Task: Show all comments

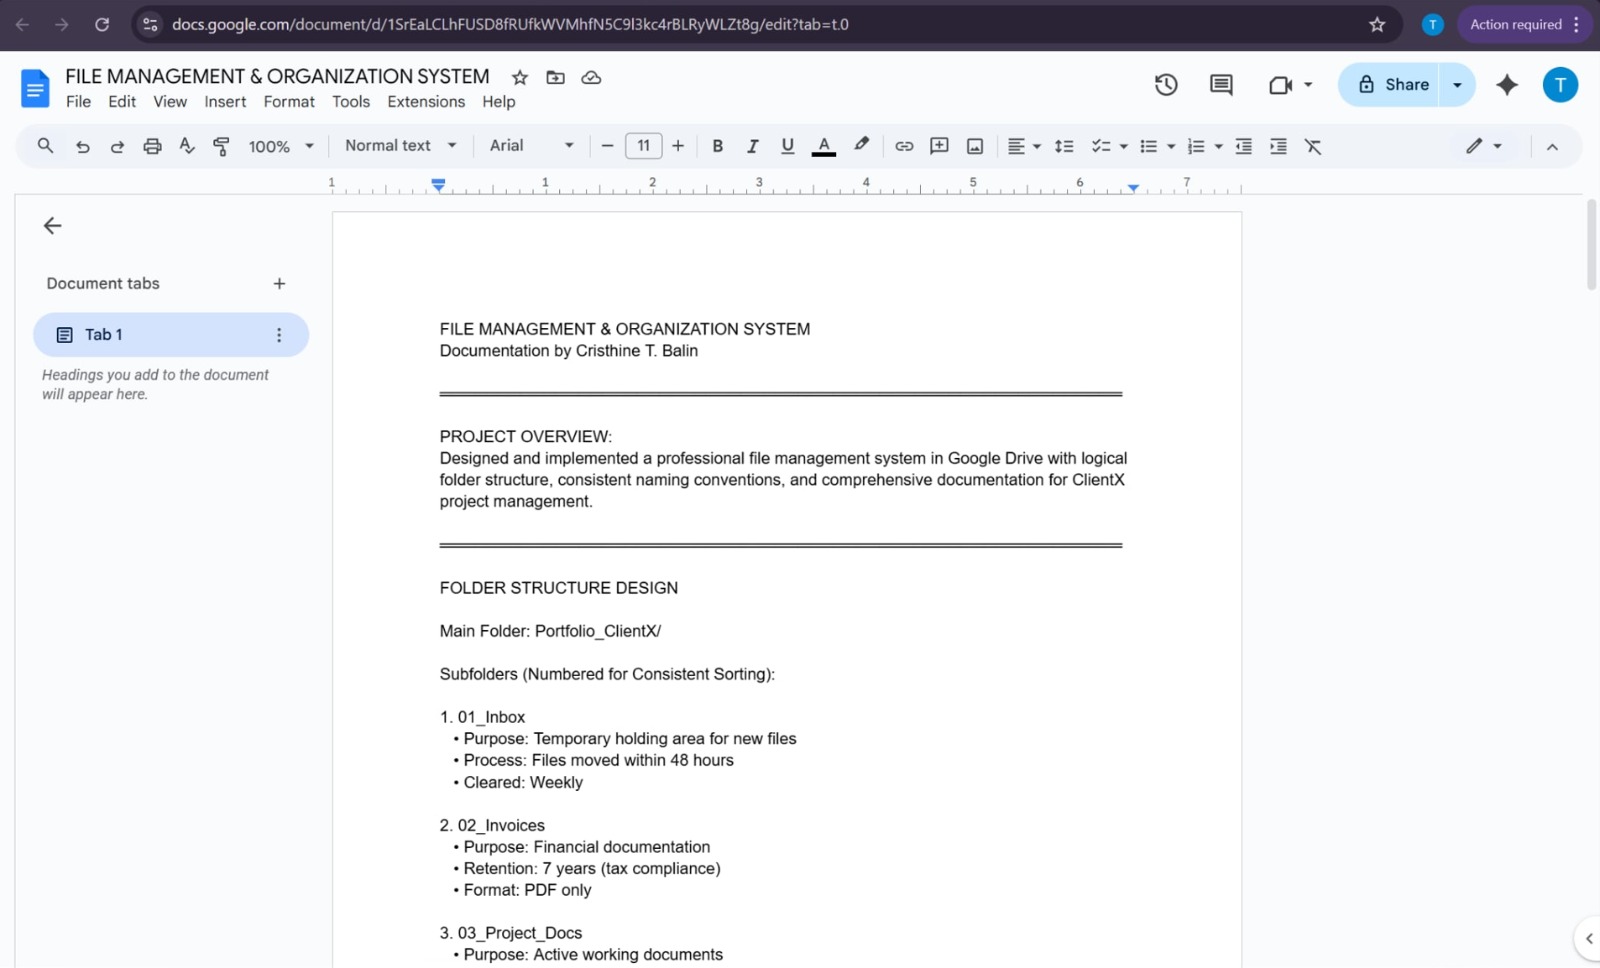Action: pos(1221,85)
